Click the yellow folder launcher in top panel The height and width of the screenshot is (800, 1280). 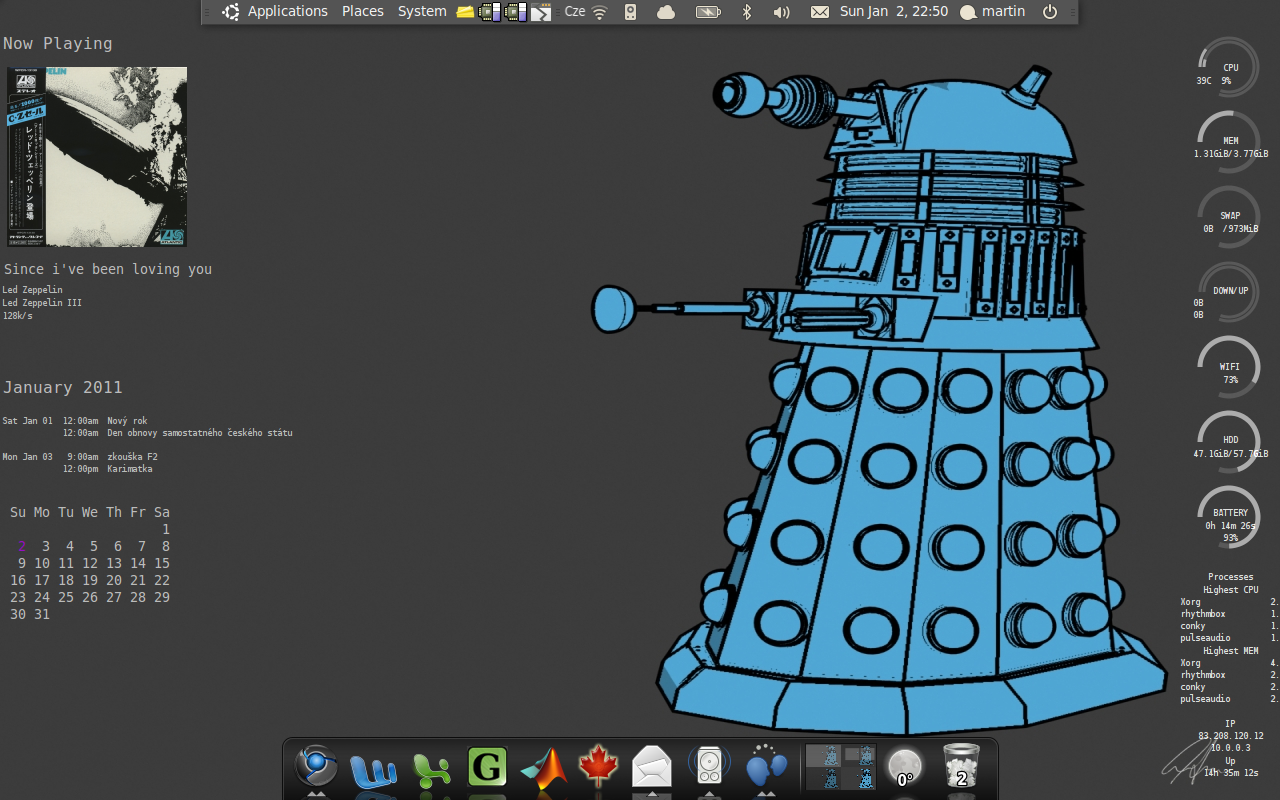click(x=465, y=12)
